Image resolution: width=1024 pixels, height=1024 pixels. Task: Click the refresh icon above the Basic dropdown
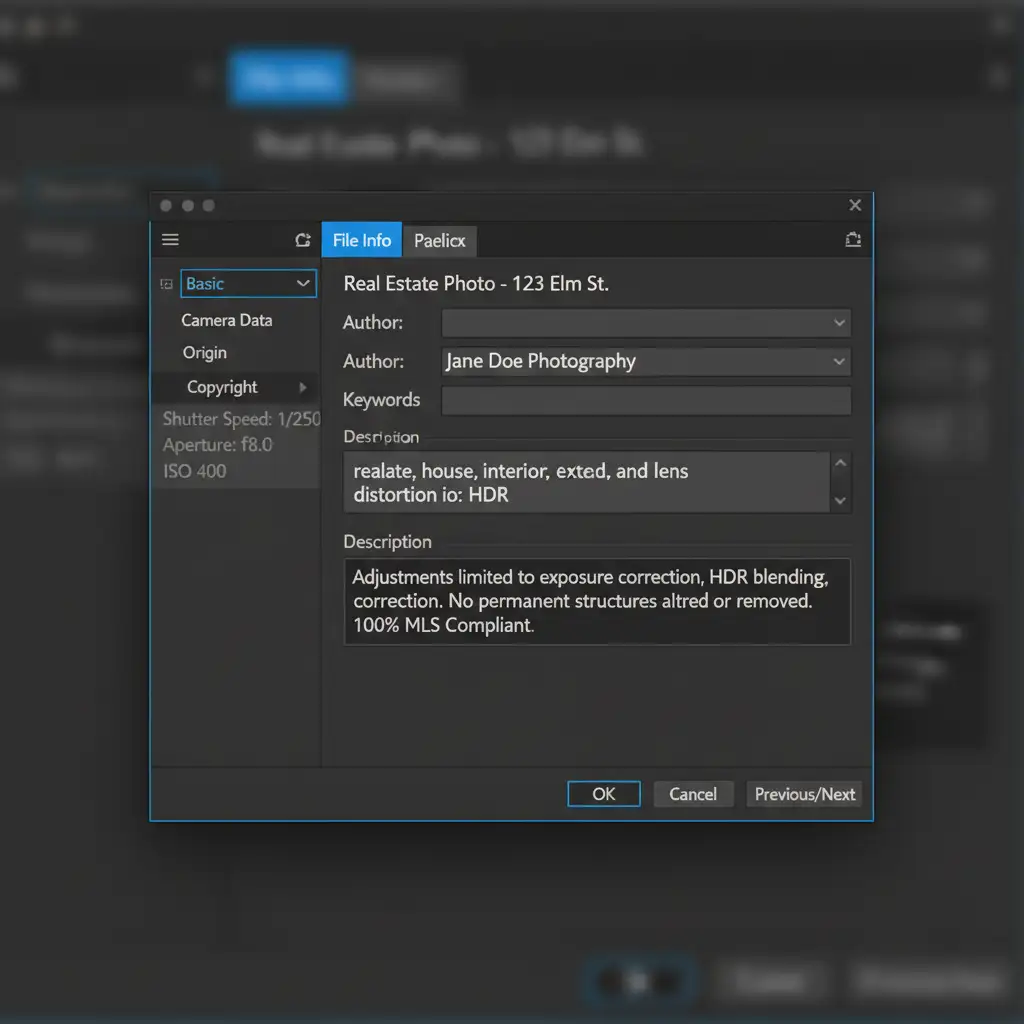click(302, 240)
